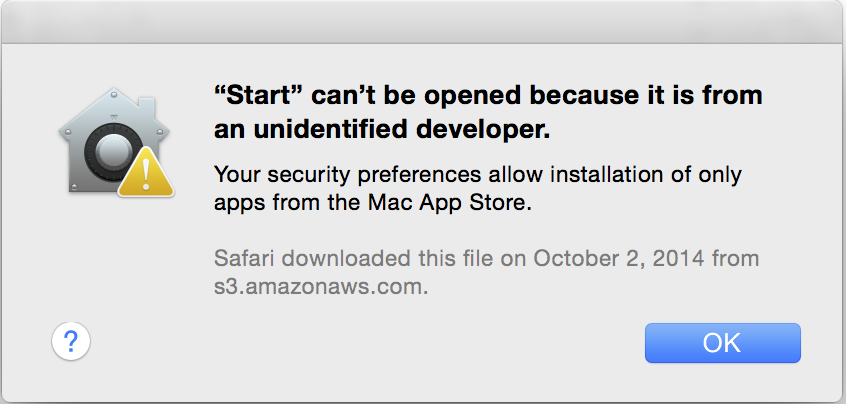This screenshot has width=846, height=404.
Task: Click the chimney of the house icon
Action: (x=145, y=108)
